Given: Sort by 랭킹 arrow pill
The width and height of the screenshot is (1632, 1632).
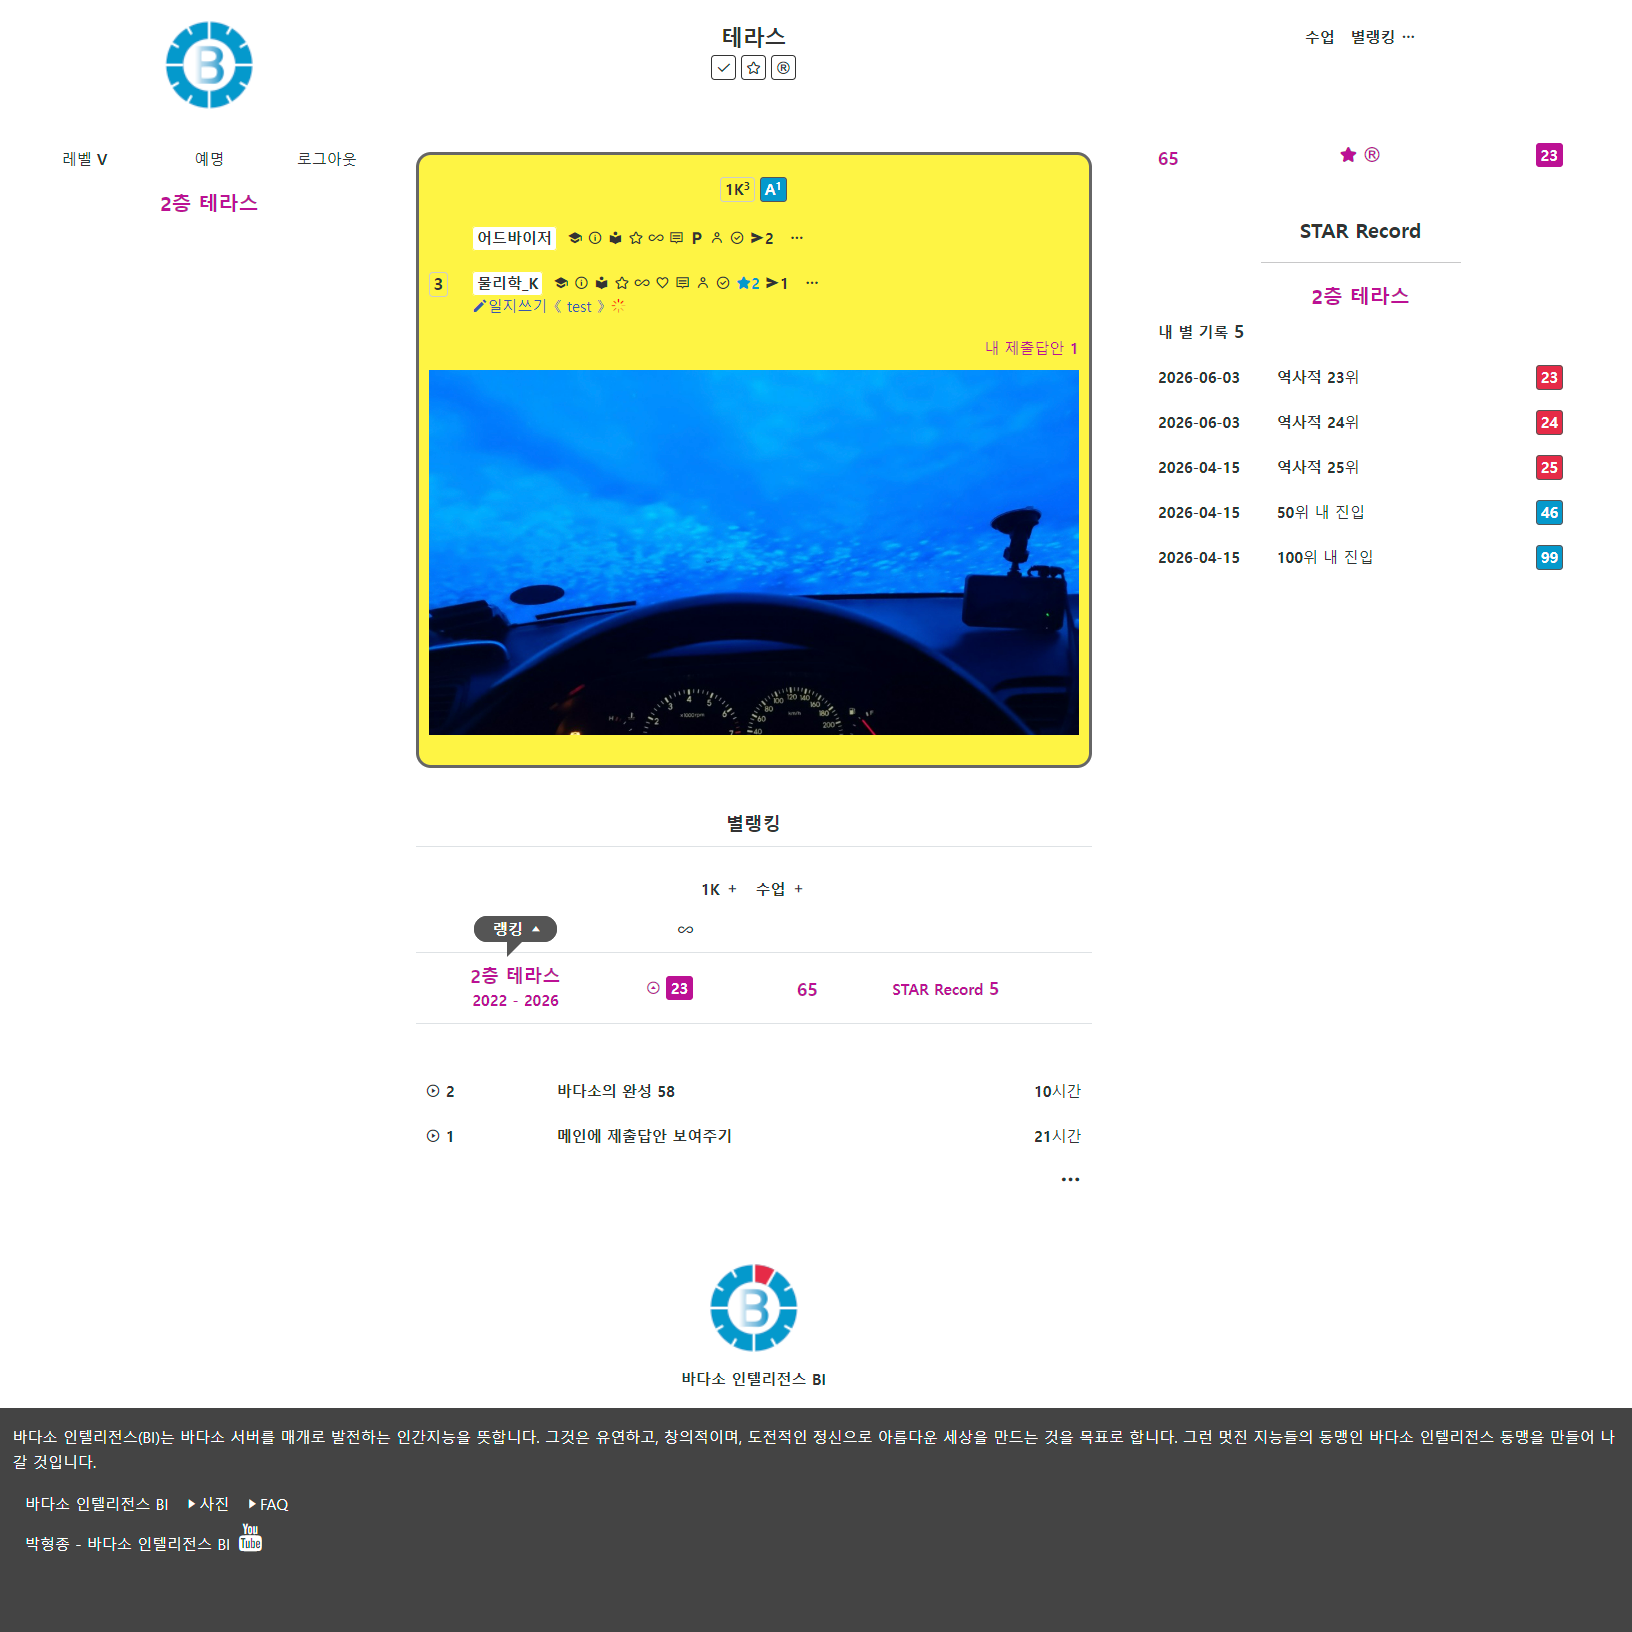Looking at the screenshot, I should coord(515,929).
